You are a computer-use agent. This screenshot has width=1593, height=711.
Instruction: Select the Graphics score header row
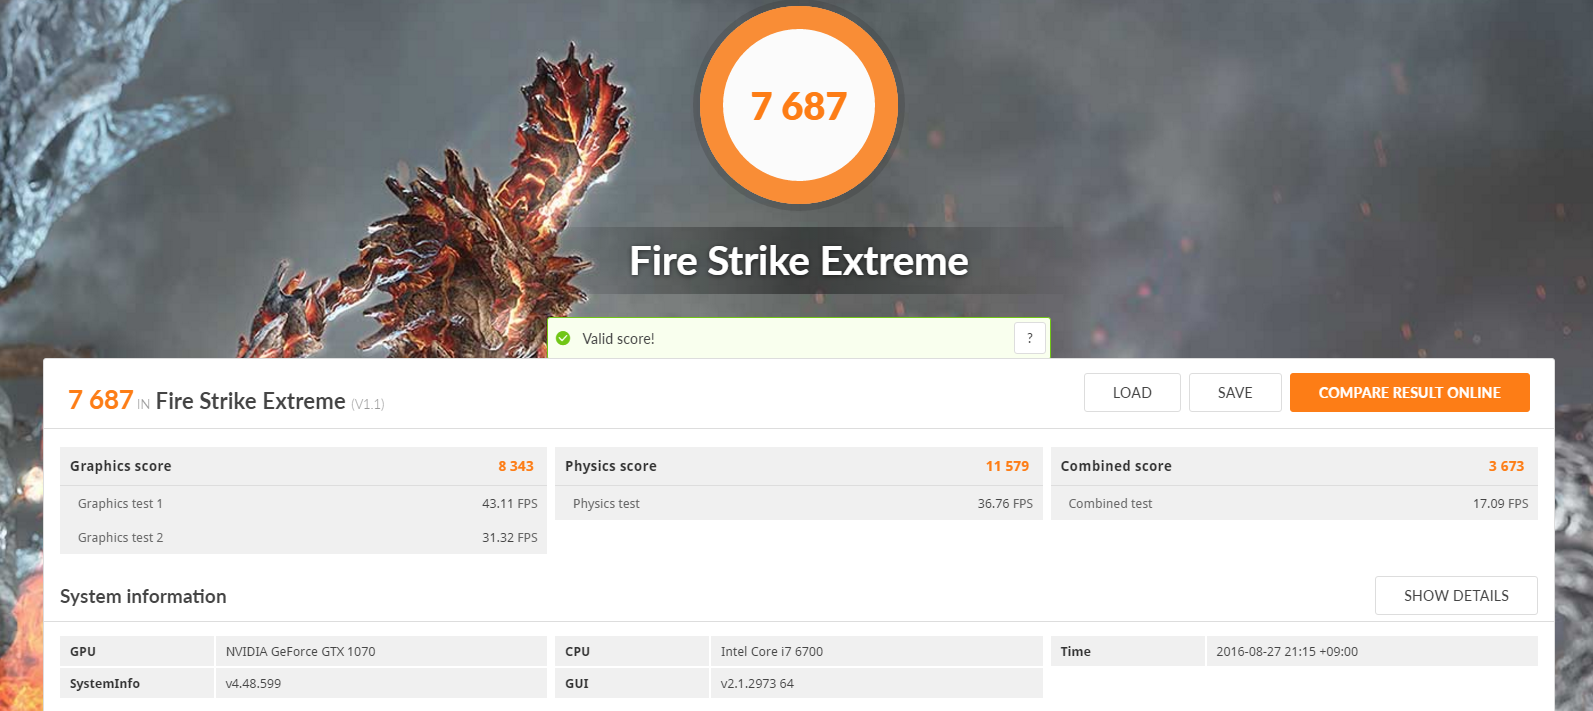(x=303, y=466)
